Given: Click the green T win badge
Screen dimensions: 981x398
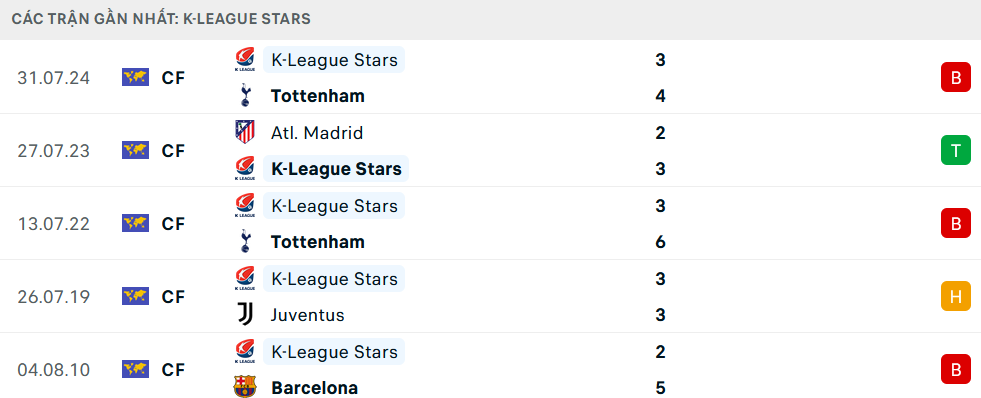Looking at the screenshot, I should 955,150.
